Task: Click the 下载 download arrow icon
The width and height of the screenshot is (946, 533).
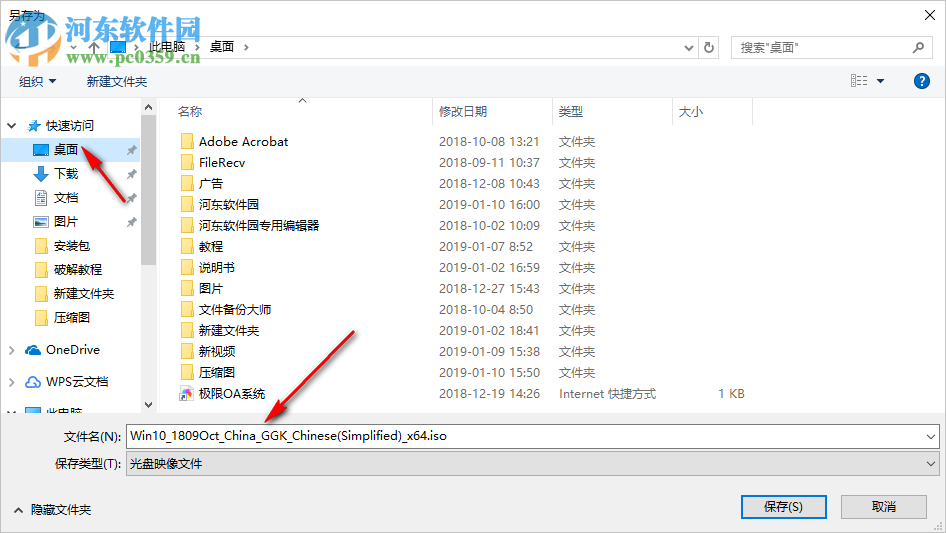Action: point(40,174)
